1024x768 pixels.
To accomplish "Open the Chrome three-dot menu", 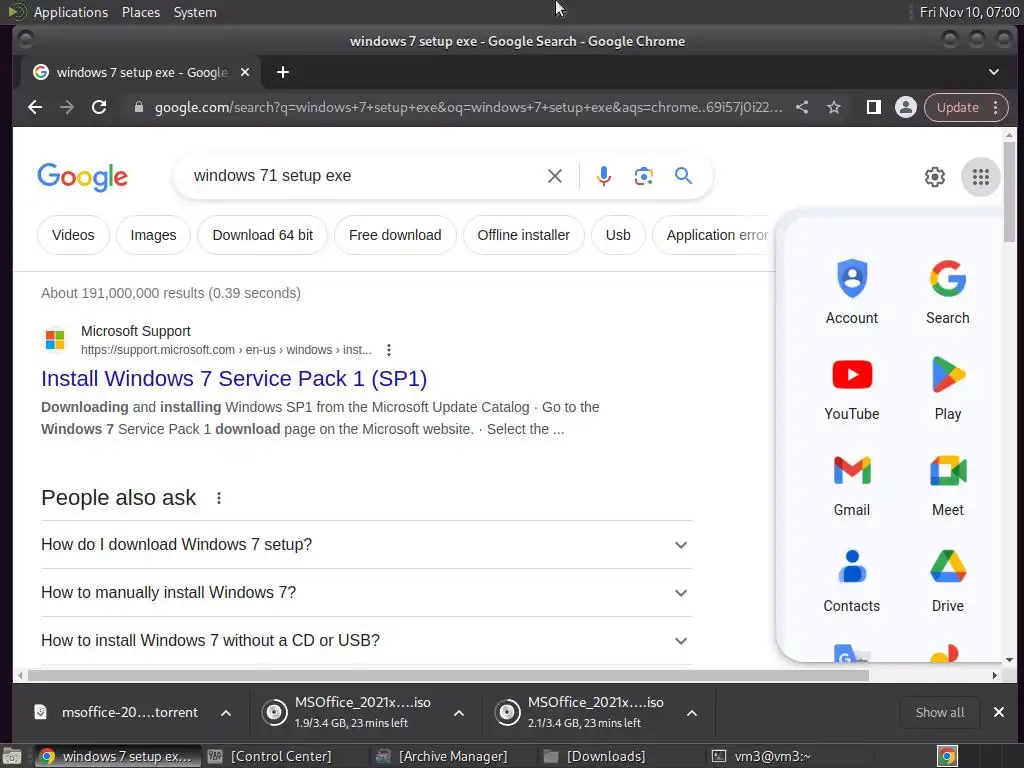I will pos(995,107).
